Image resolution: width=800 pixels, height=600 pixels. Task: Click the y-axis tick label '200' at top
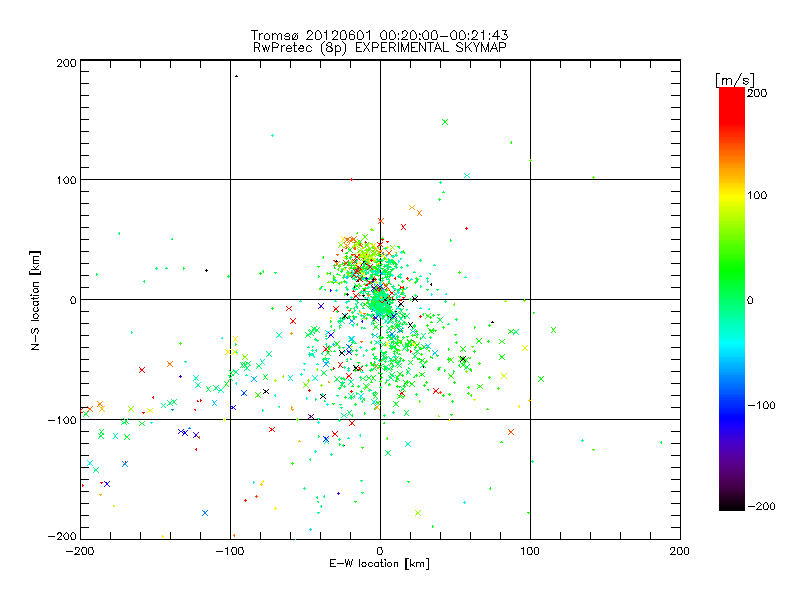click(66, 63)
